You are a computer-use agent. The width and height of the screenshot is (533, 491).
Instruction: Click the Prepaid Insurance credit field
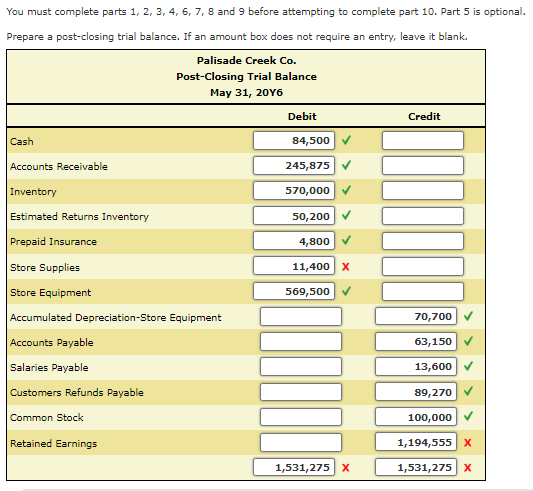coord(423,241)
